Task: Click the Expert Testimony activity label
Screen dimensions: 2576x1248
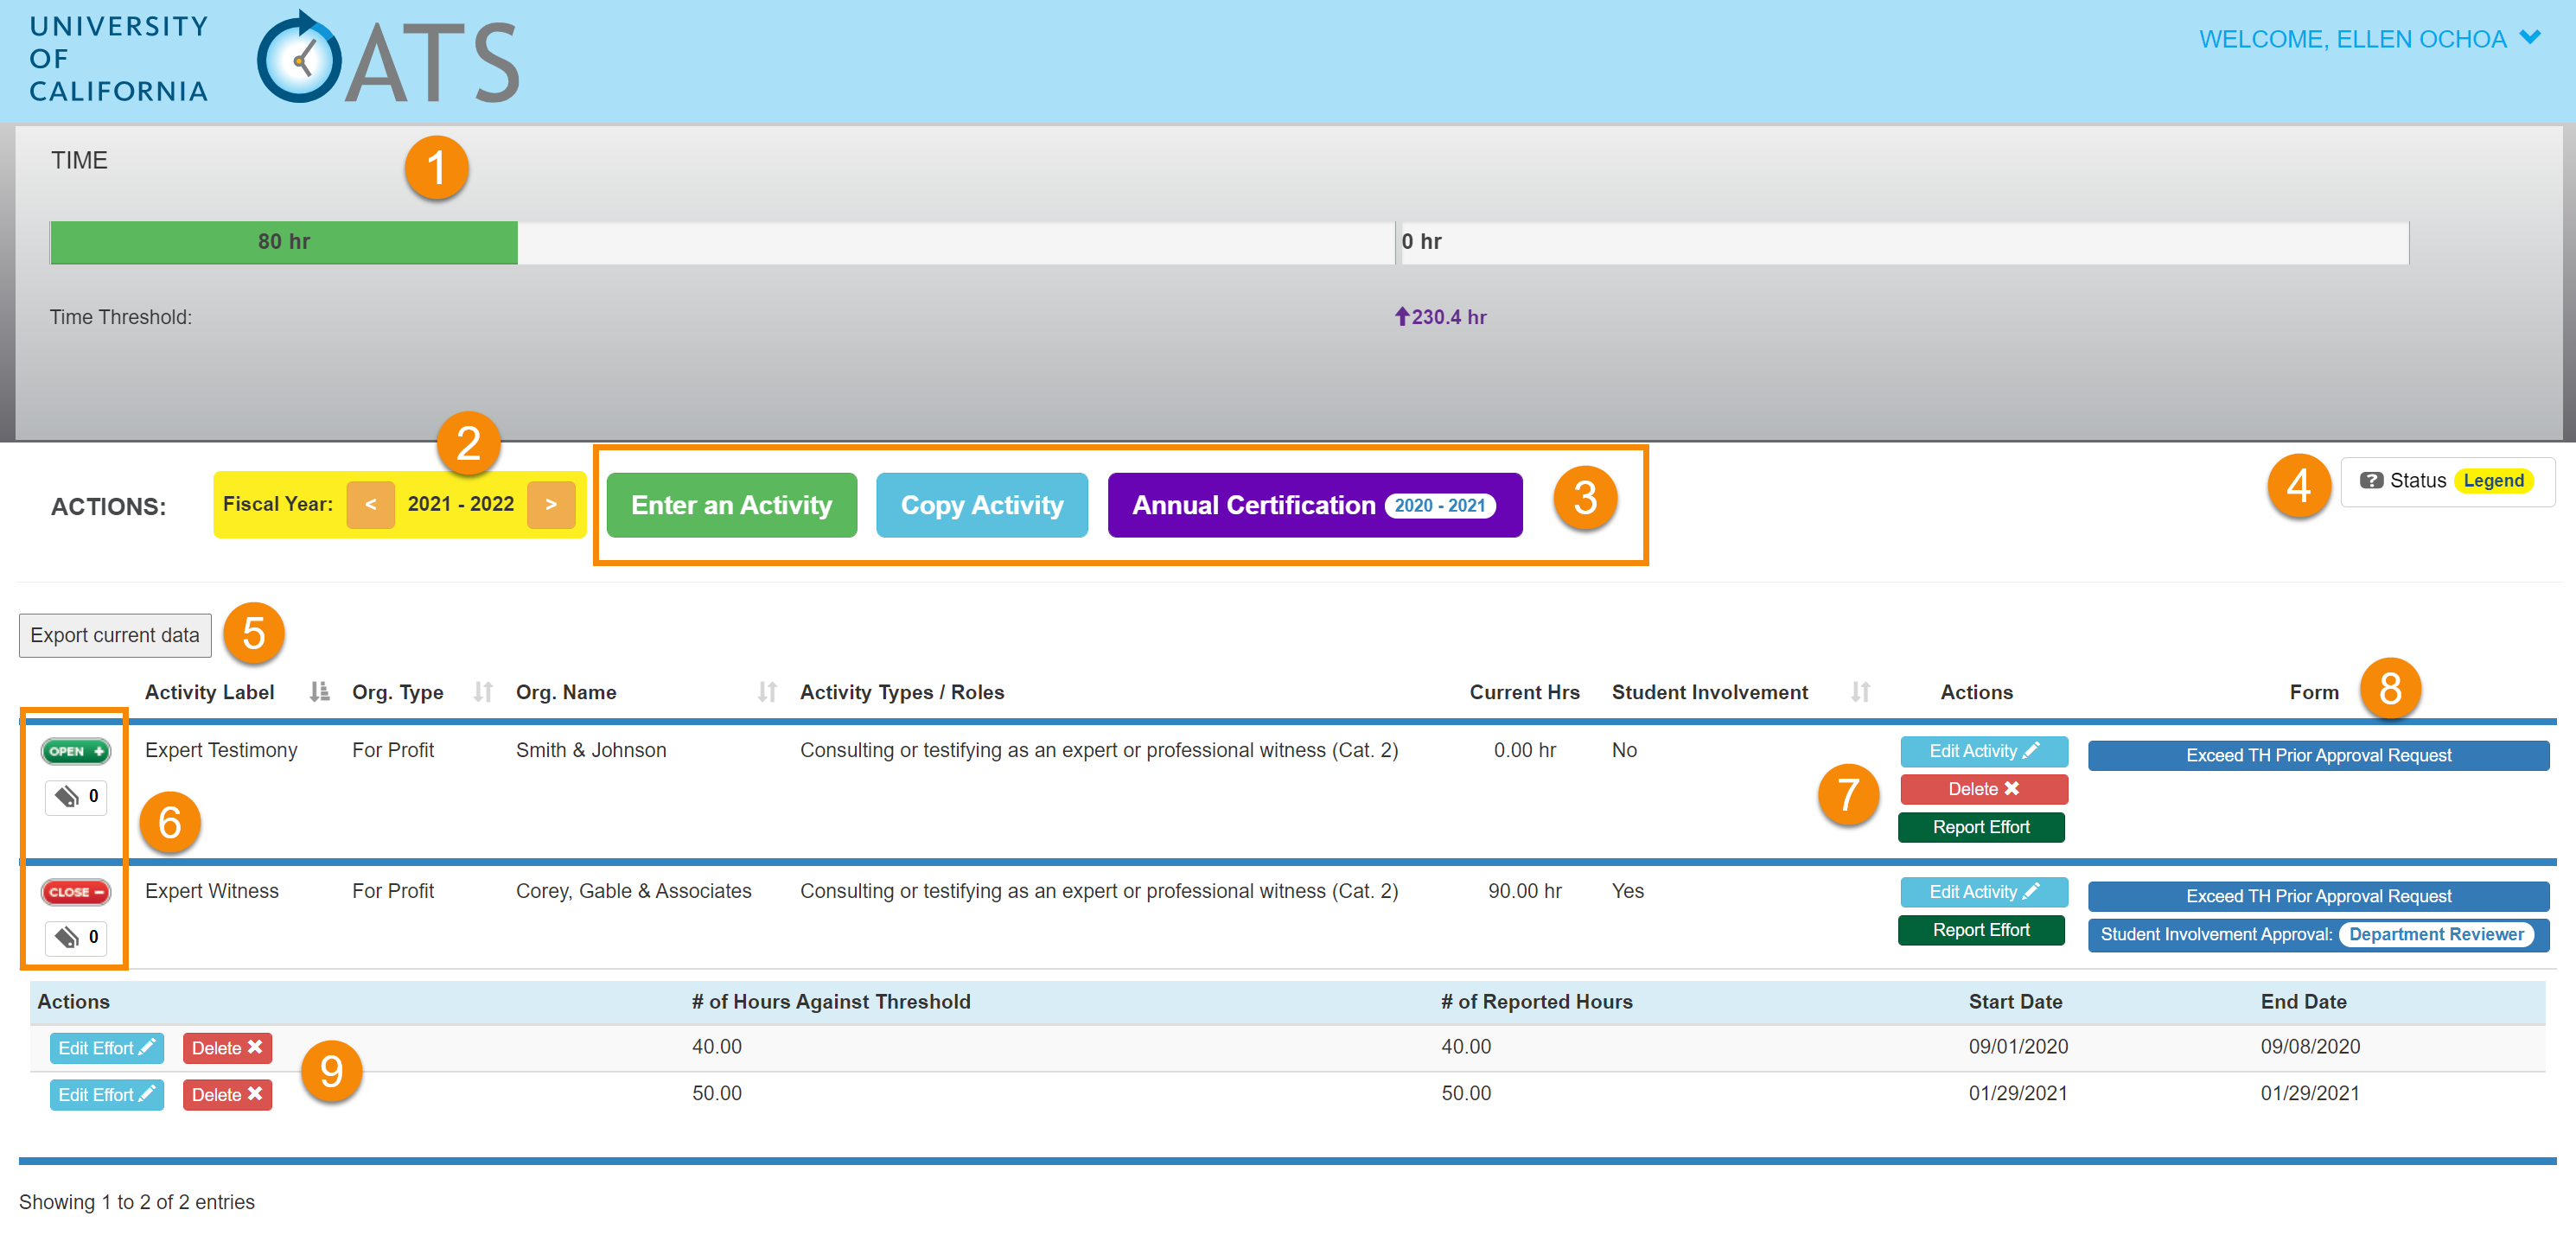Action: (x=221, y=750)
